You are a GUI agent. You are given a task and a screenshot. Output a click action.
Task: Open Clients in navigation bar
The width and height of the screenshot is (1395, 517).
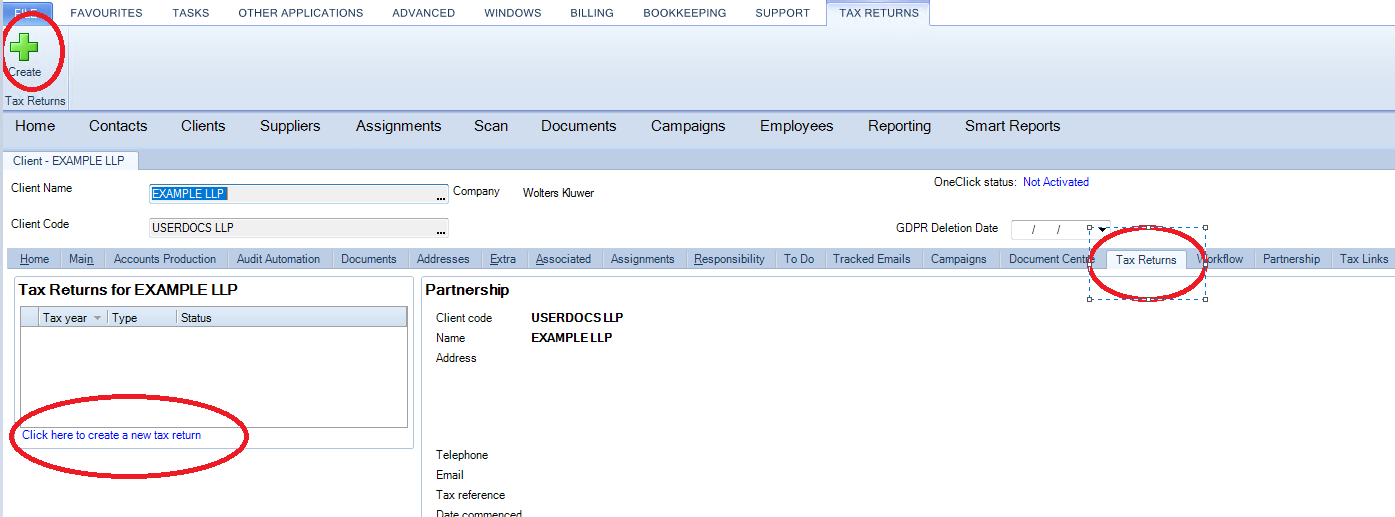(203, 126)
